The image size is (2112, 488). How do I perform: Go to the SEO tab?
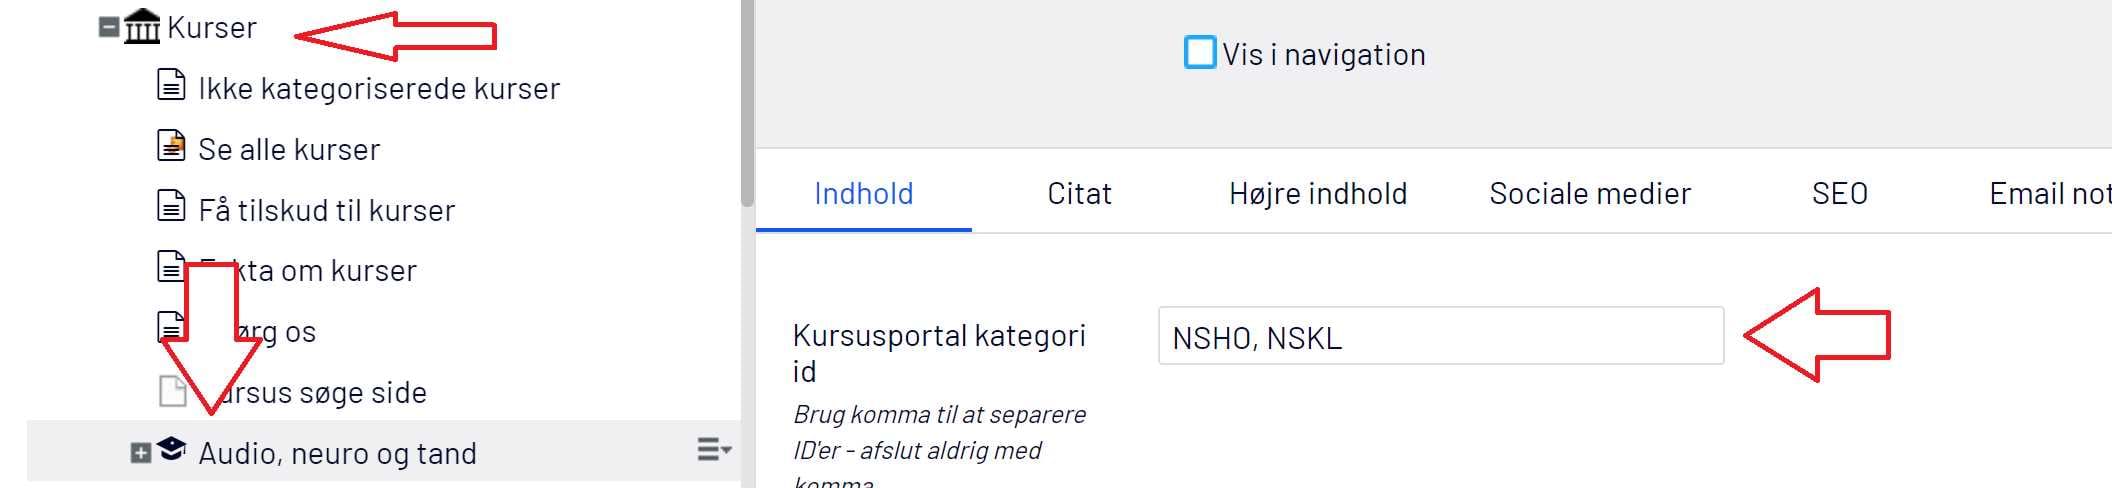[x=1840, y=193]
